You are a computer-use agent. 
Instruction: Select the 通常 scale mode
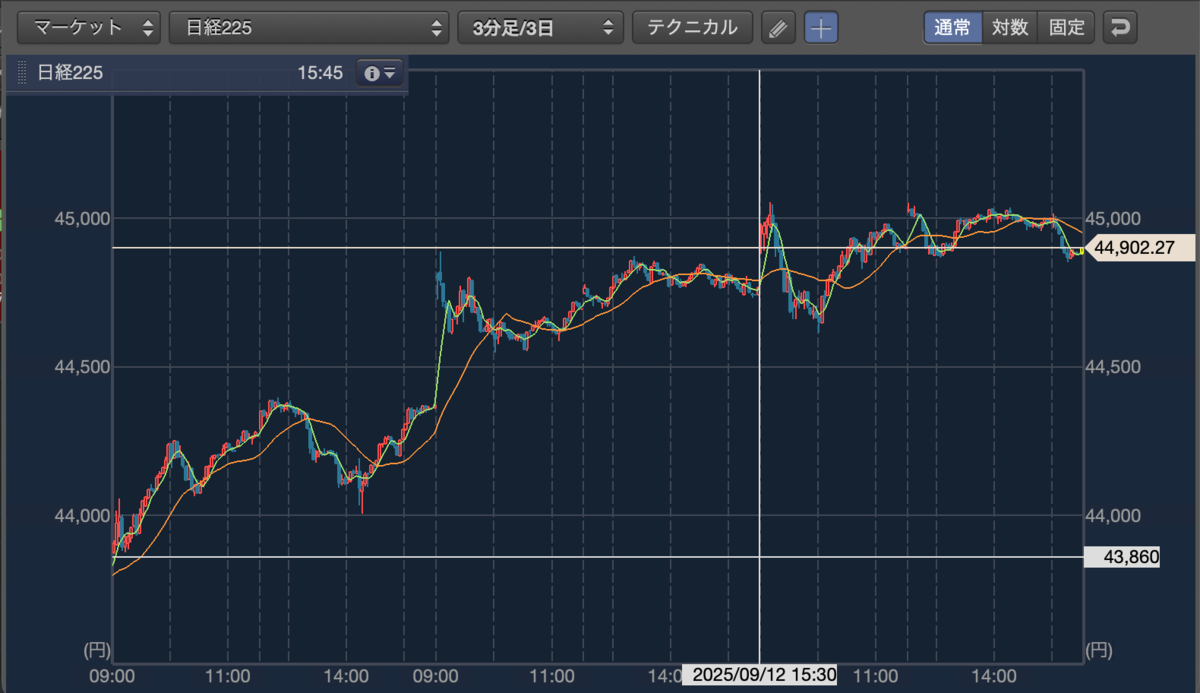tap(952, 27)
